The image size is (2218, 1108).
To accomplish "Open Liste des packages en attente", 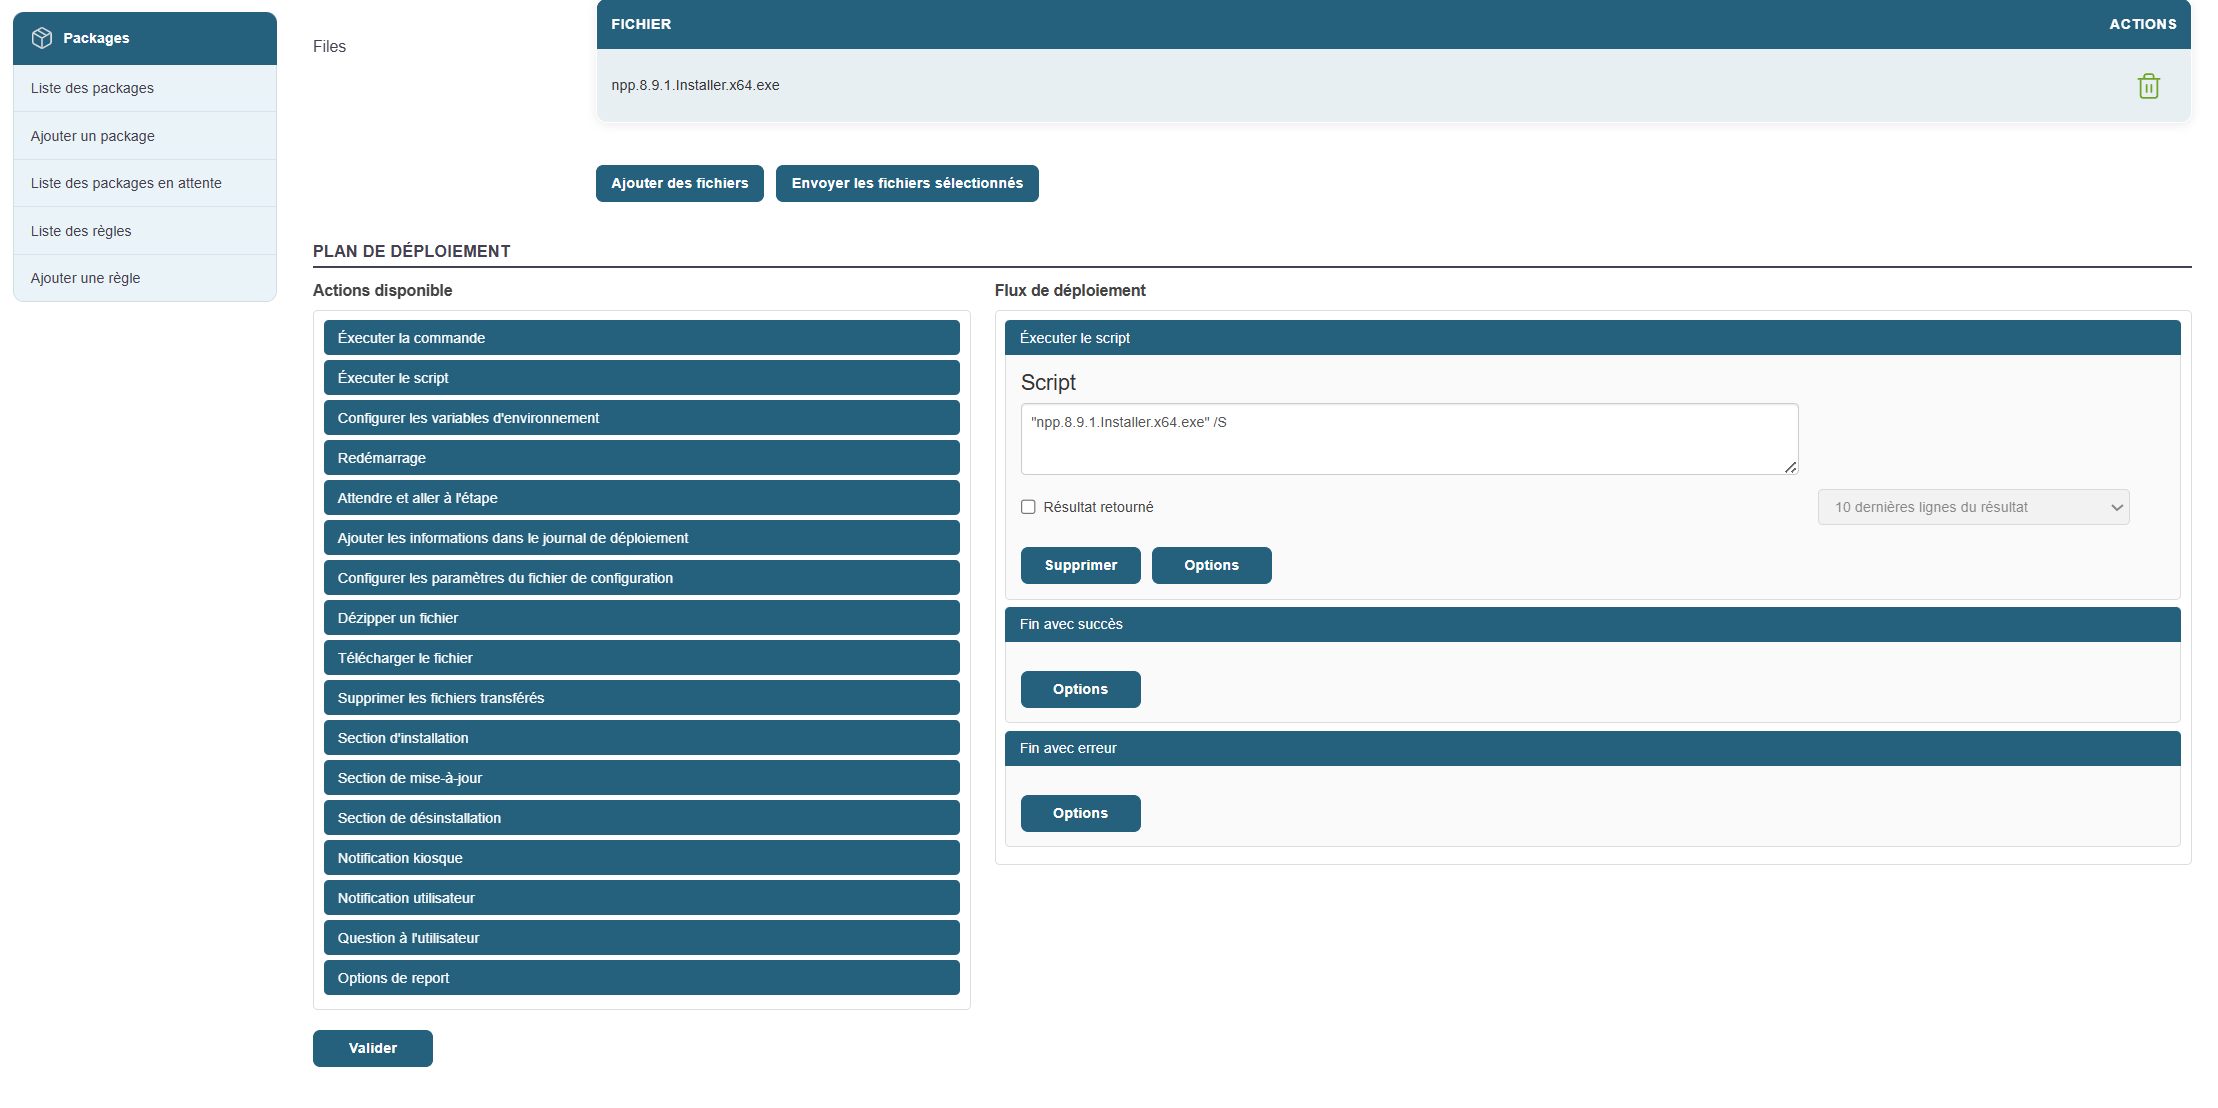I will coord(126,183).
